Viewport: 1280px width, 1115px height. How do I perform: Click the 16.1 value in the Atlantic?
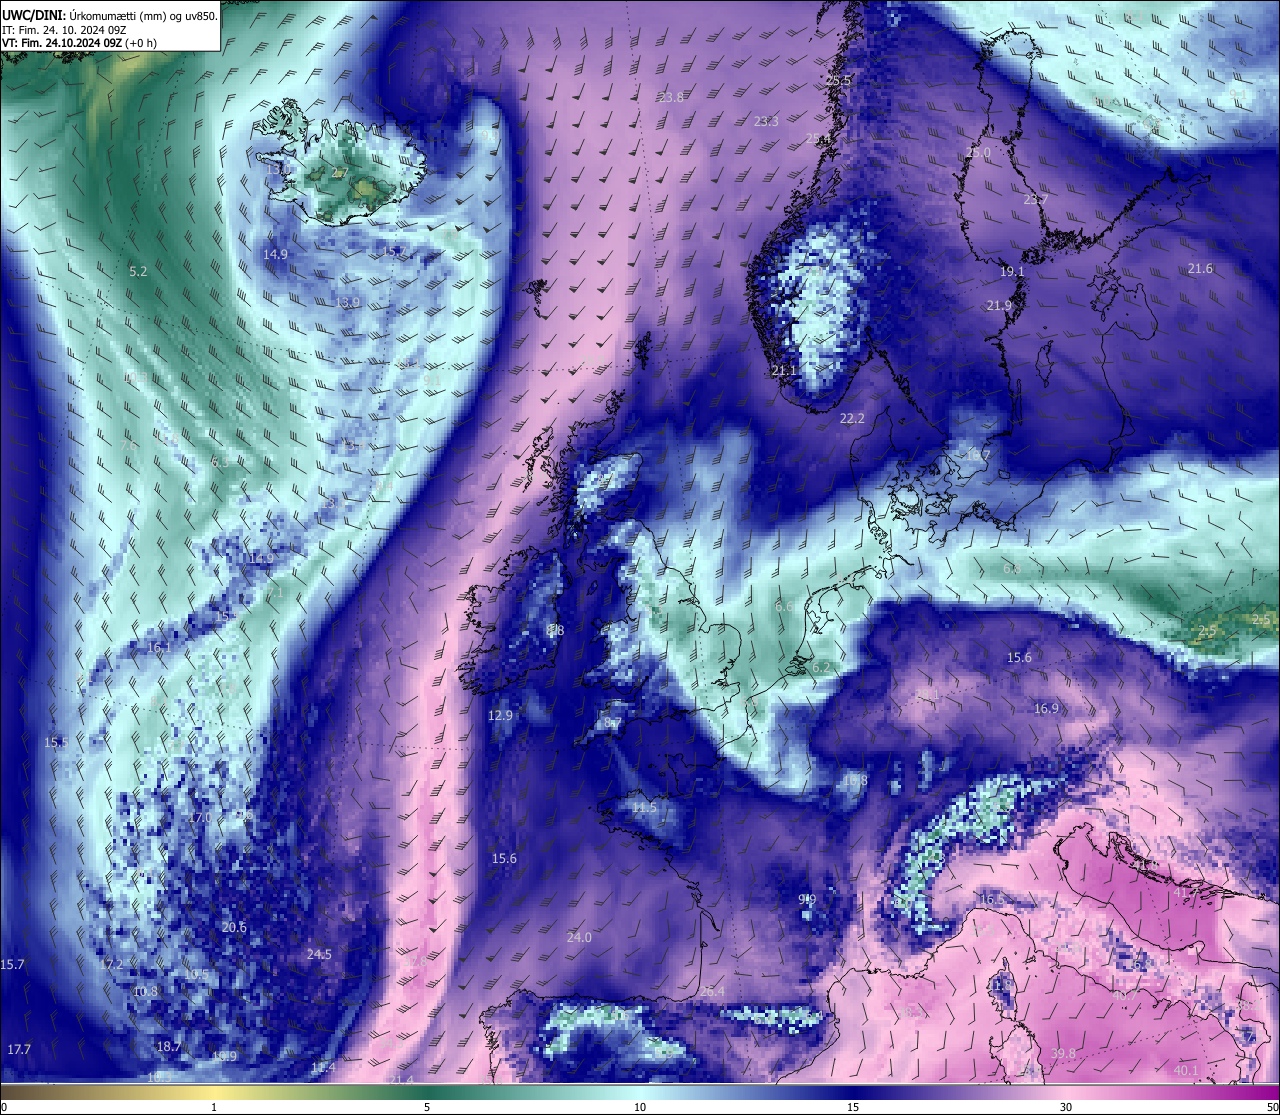point(159,647)
